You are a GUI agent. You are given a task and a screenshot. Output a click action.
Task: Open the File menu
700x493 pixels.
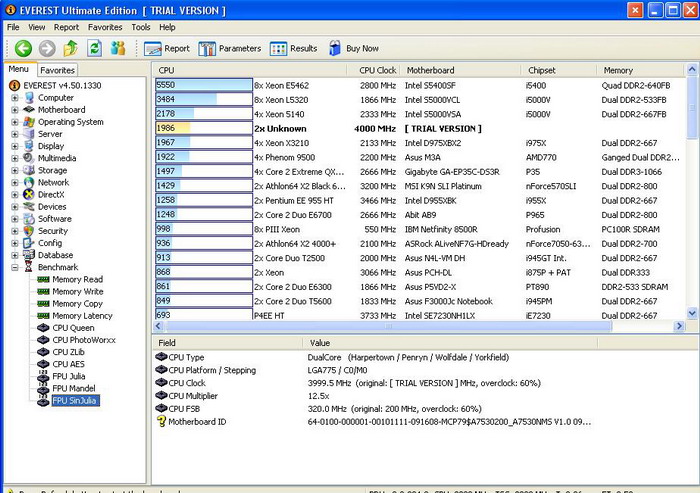13,27
